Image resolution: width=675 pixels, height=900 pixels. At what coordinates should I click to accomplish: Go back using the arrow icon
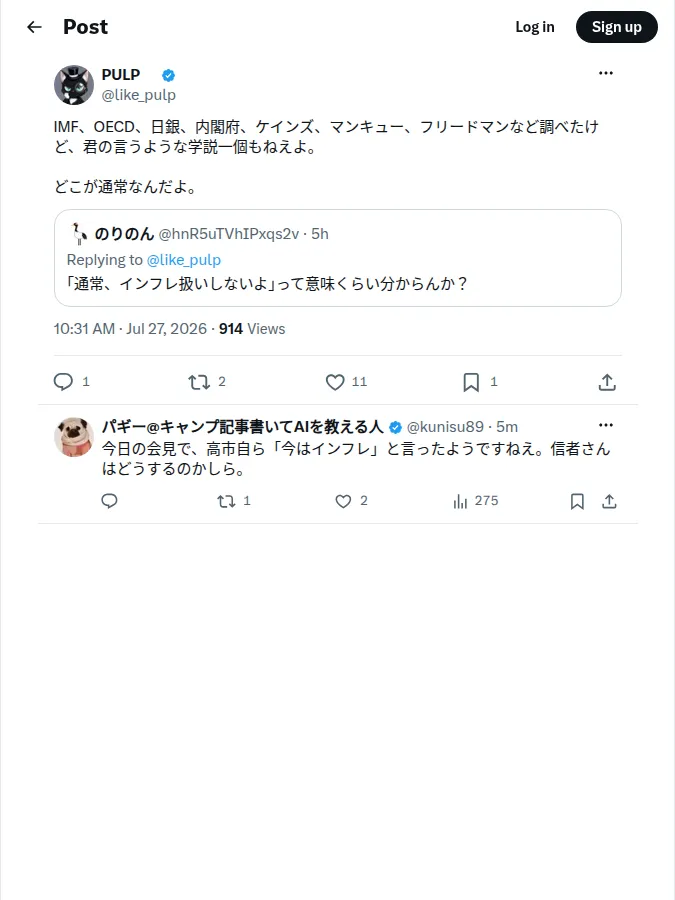coord(34,27)
